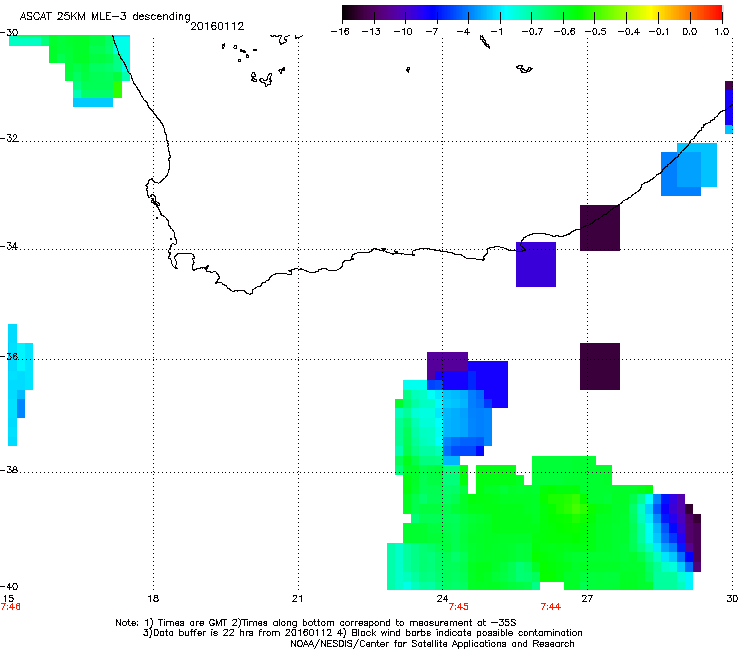740x650 pixels.
Task: Click the dark purple data square on the coastline
Action: coord(600,228)
